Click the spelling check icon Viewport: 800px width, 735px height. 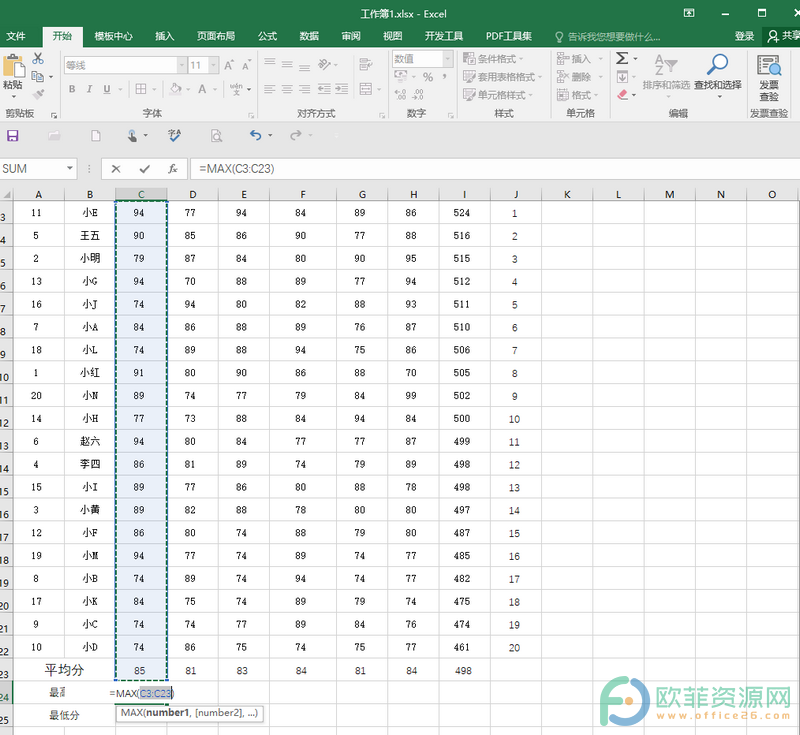point(174,135)
